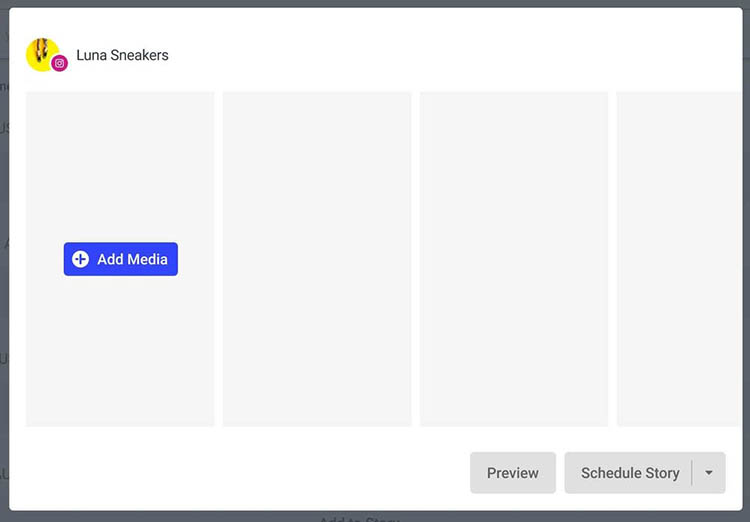This screenshot has width=750, height=522.
Task: Click the Add to Story text behind modal
Action: point(359,518)
